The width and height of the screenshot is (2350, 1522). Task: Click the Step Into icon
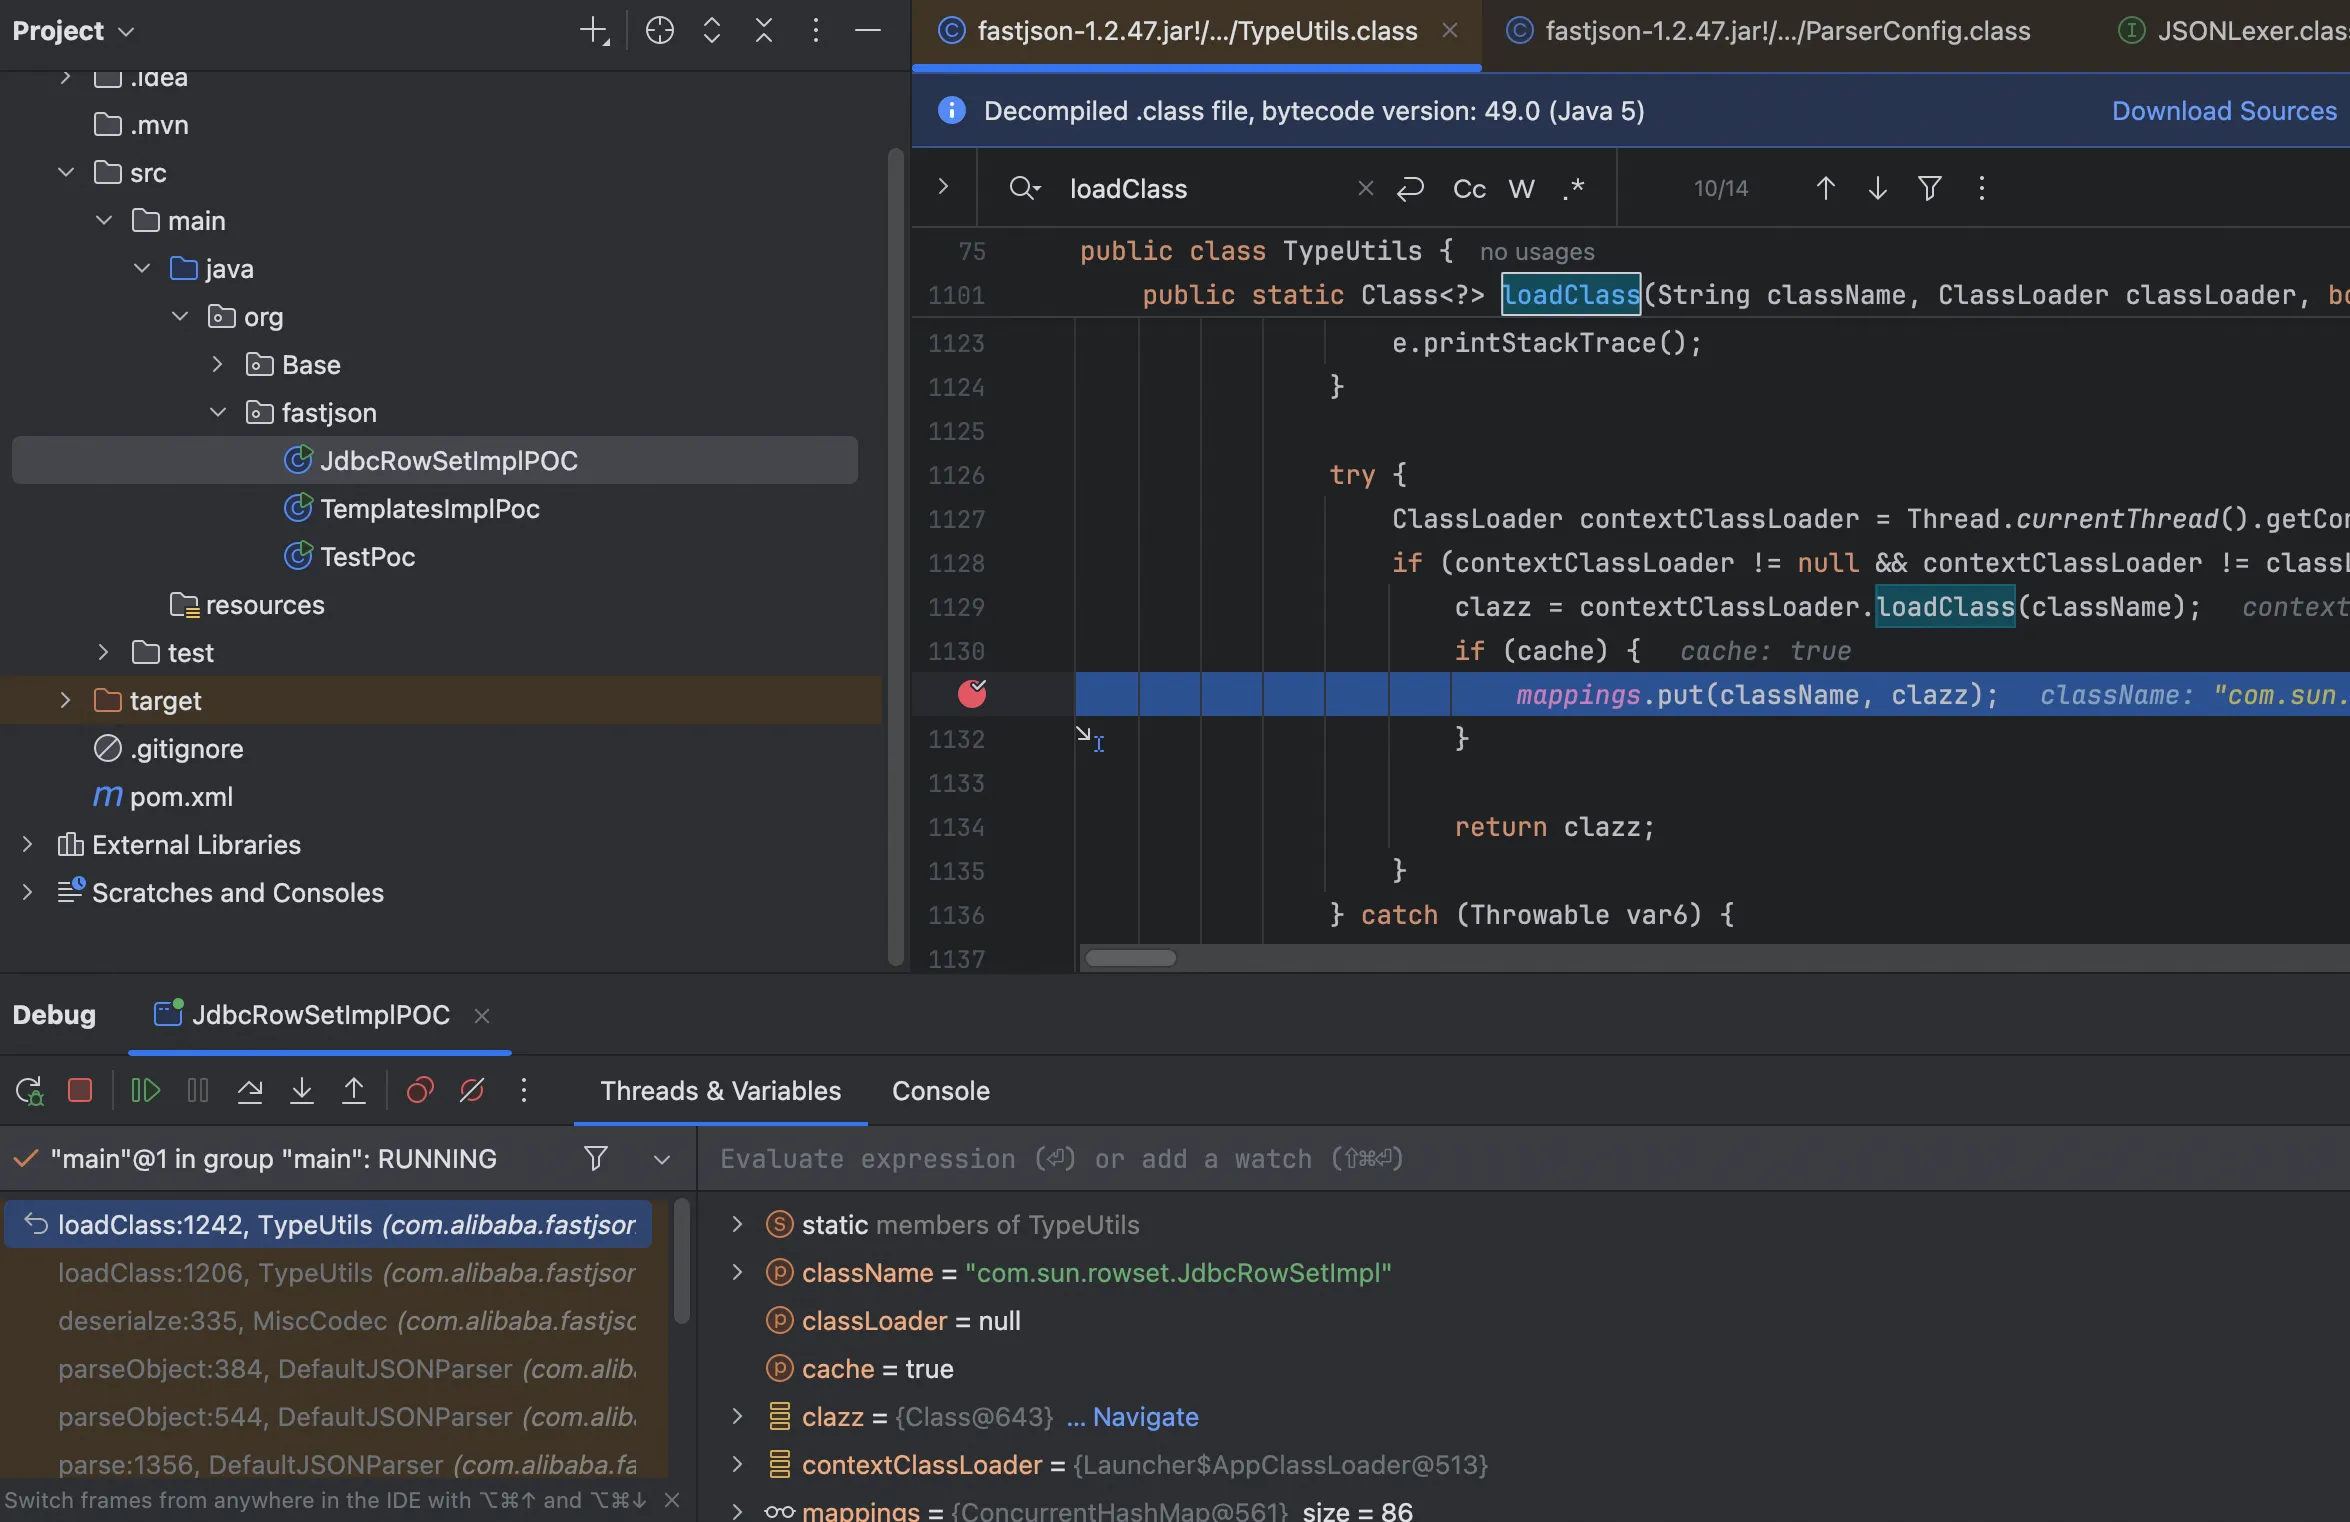302,1090
